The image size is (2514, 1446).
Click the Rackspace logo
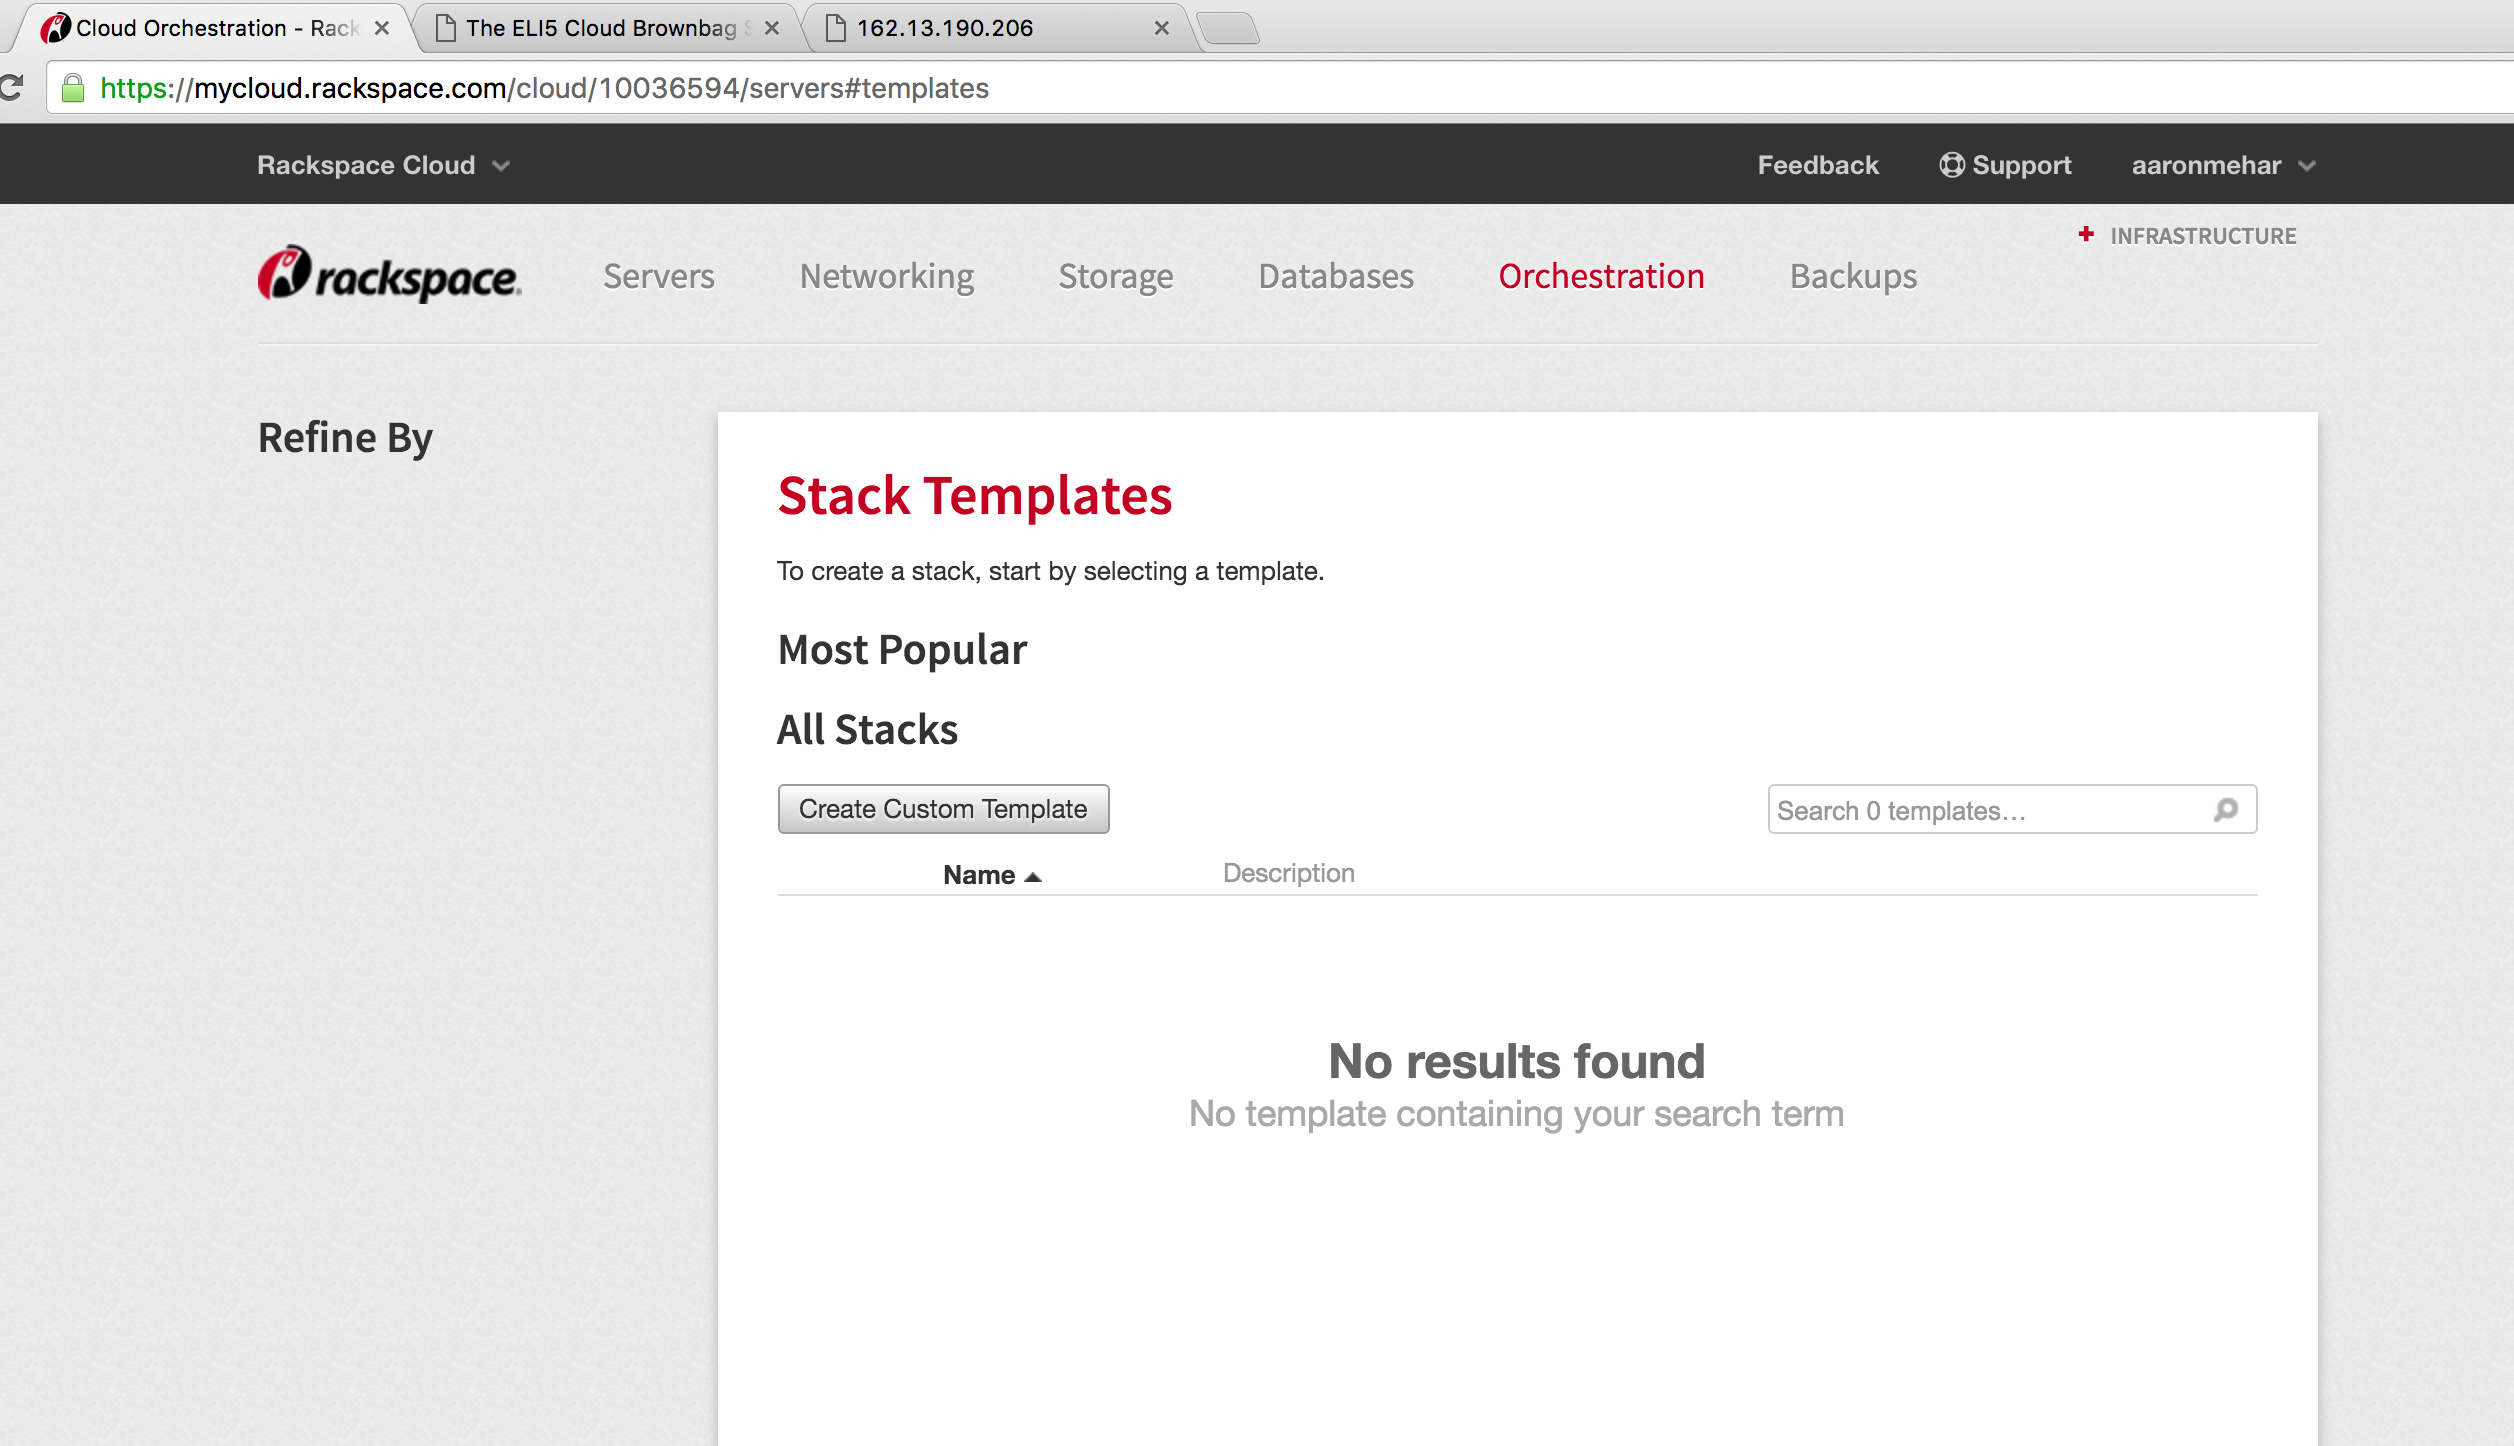coord(389,275)
